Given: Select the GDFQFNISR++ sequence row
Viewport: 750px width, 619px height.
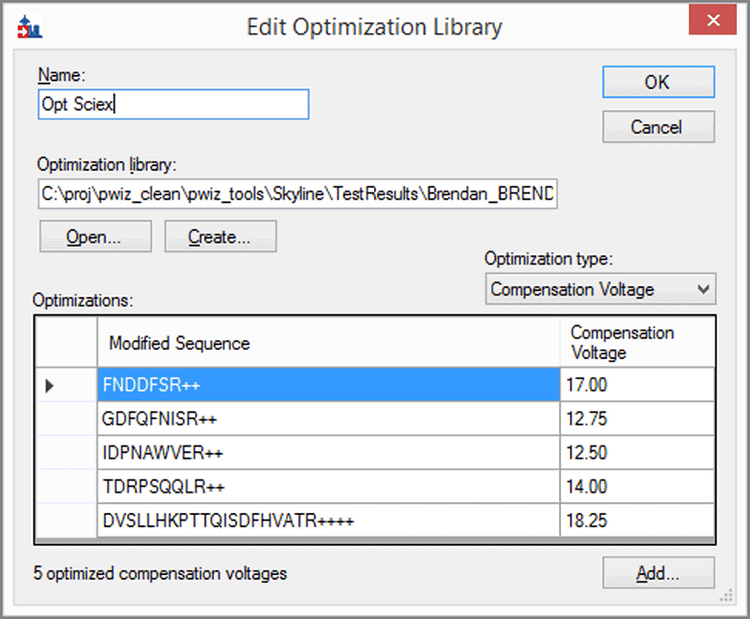Looking at the screenshot, I should point(328,419).
